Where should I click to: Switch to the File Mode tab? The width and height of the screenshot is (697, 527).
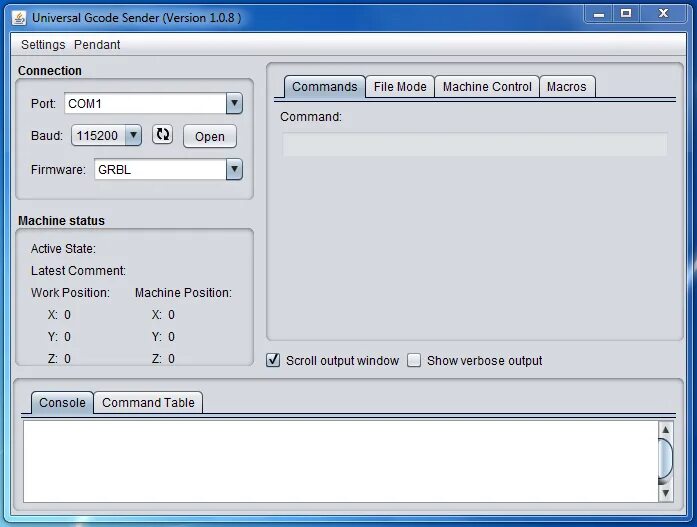coord(400,87)
